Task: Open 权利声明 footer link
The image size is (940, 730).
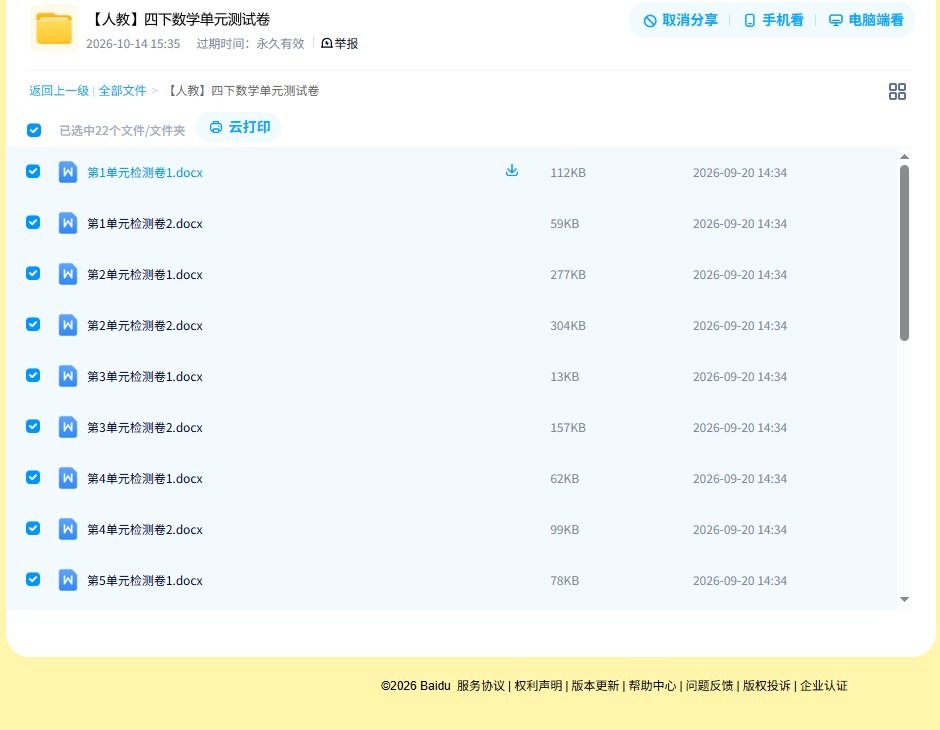Action: 538,686
